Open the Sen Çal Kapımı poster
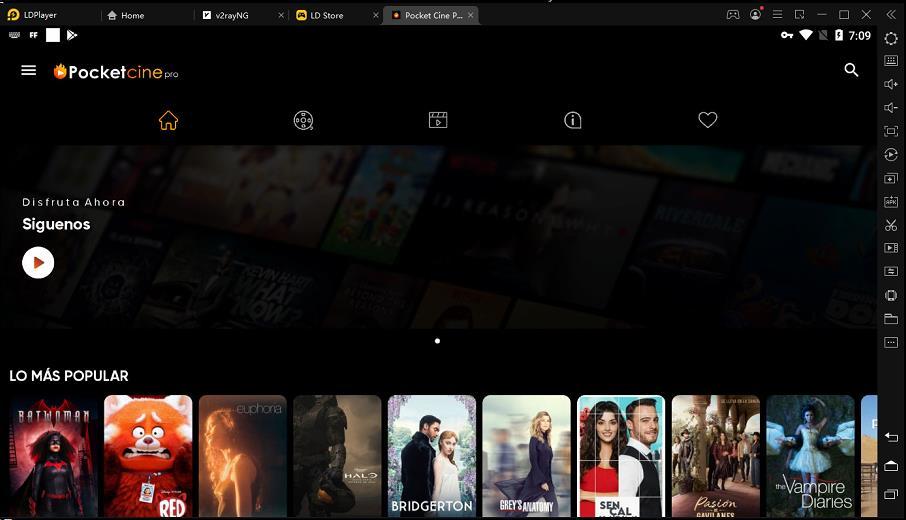 coord(621,456)
